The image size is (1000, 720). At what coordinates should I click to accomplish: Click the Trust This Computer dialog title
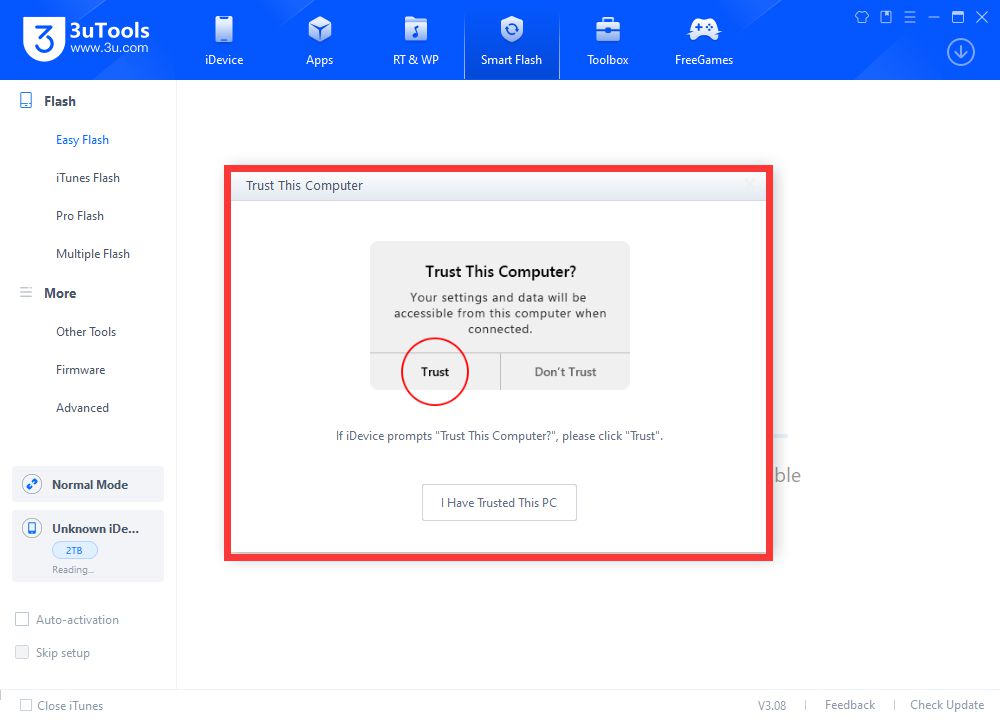pos(304,186)
